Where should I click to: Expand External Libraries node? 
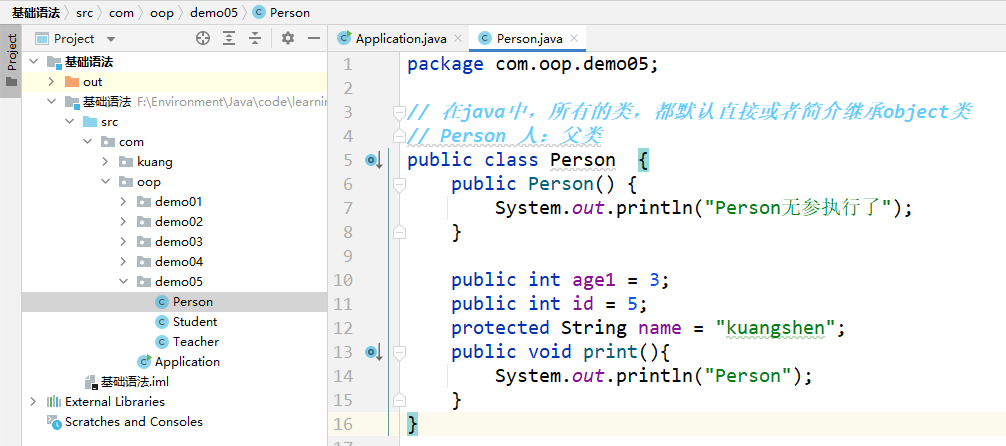coord(33,401)
